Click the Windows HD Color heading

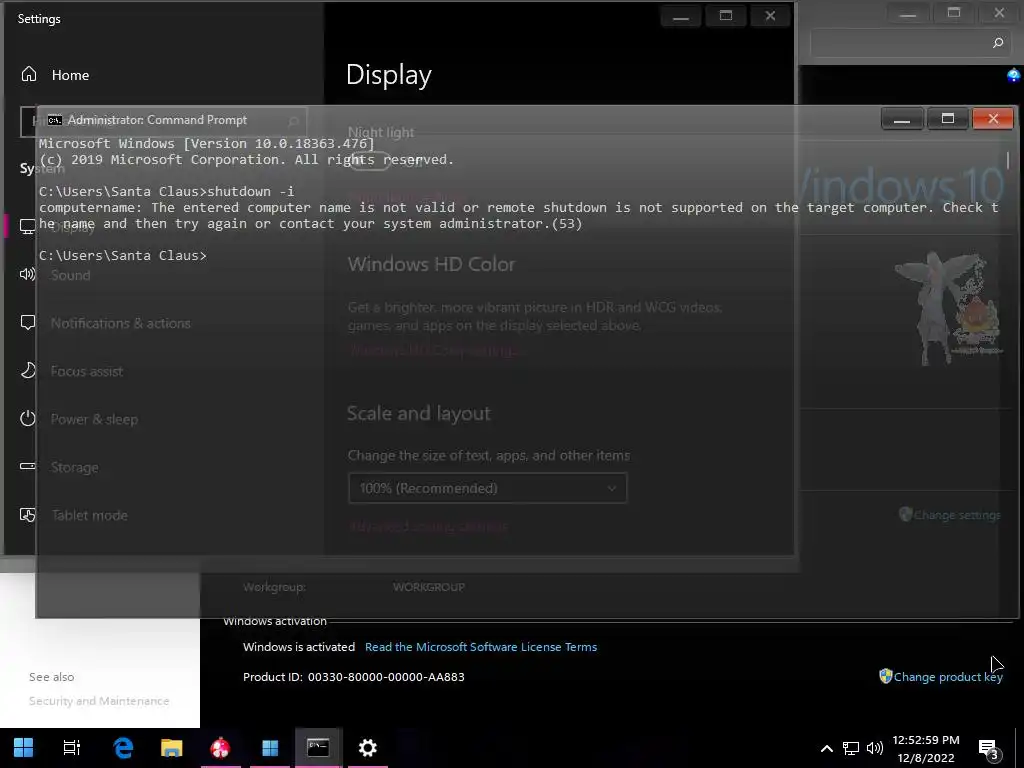click(431, 264)
